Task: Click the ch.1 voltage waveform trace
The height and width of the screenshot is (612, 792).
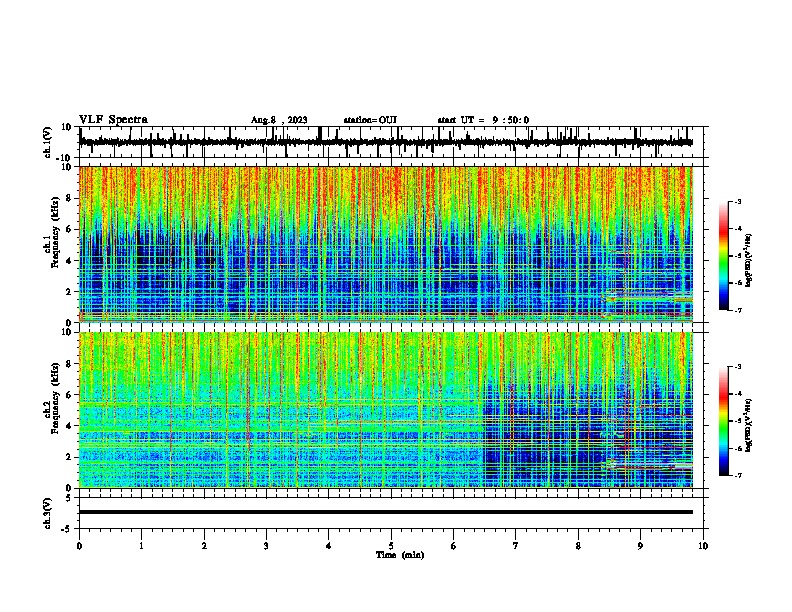Action: coord(386,142)
